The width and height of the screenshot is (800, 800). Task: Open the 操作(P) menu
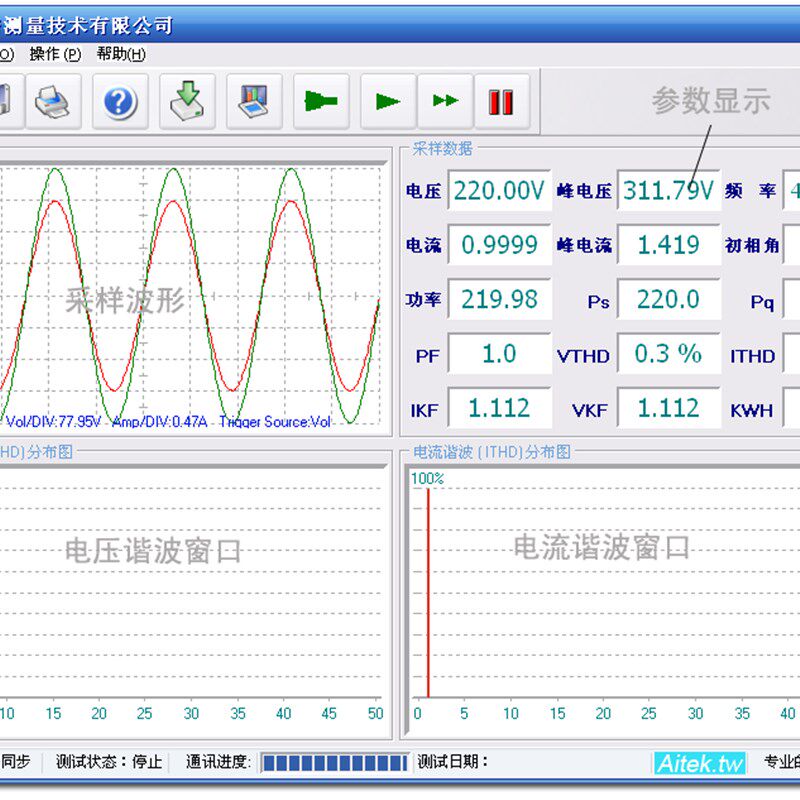click(x=55, y=54)
